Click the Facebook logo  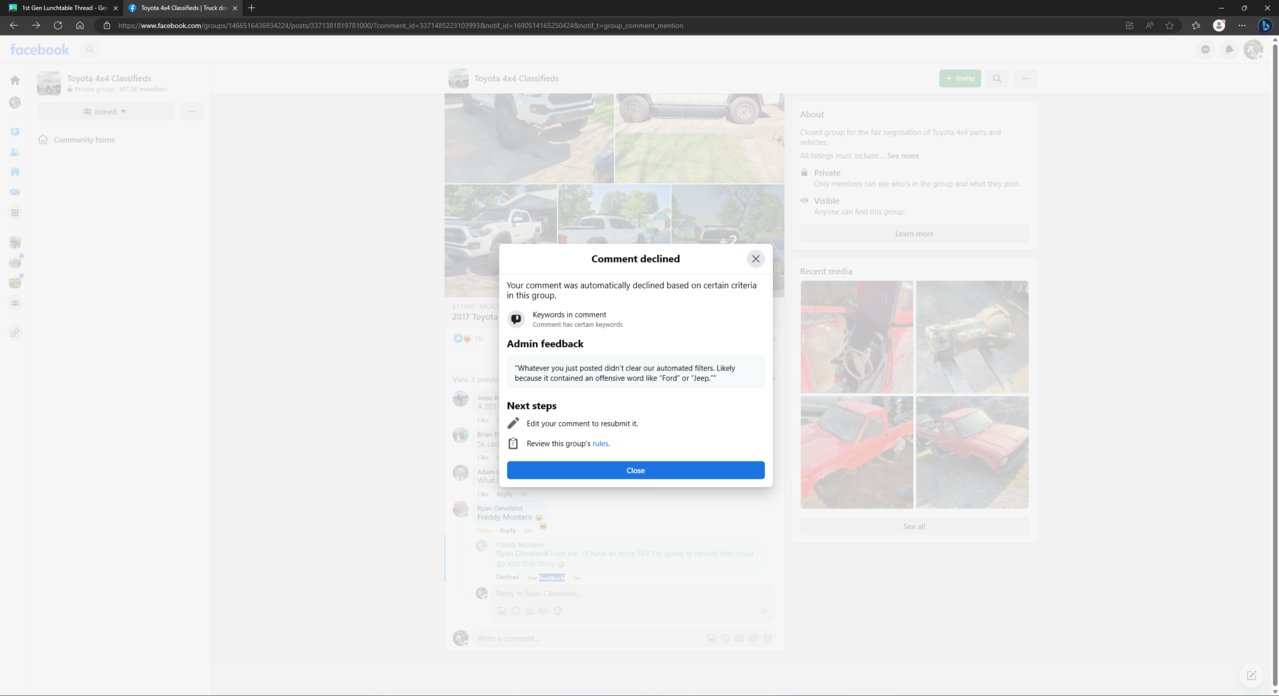click(39, 49)
